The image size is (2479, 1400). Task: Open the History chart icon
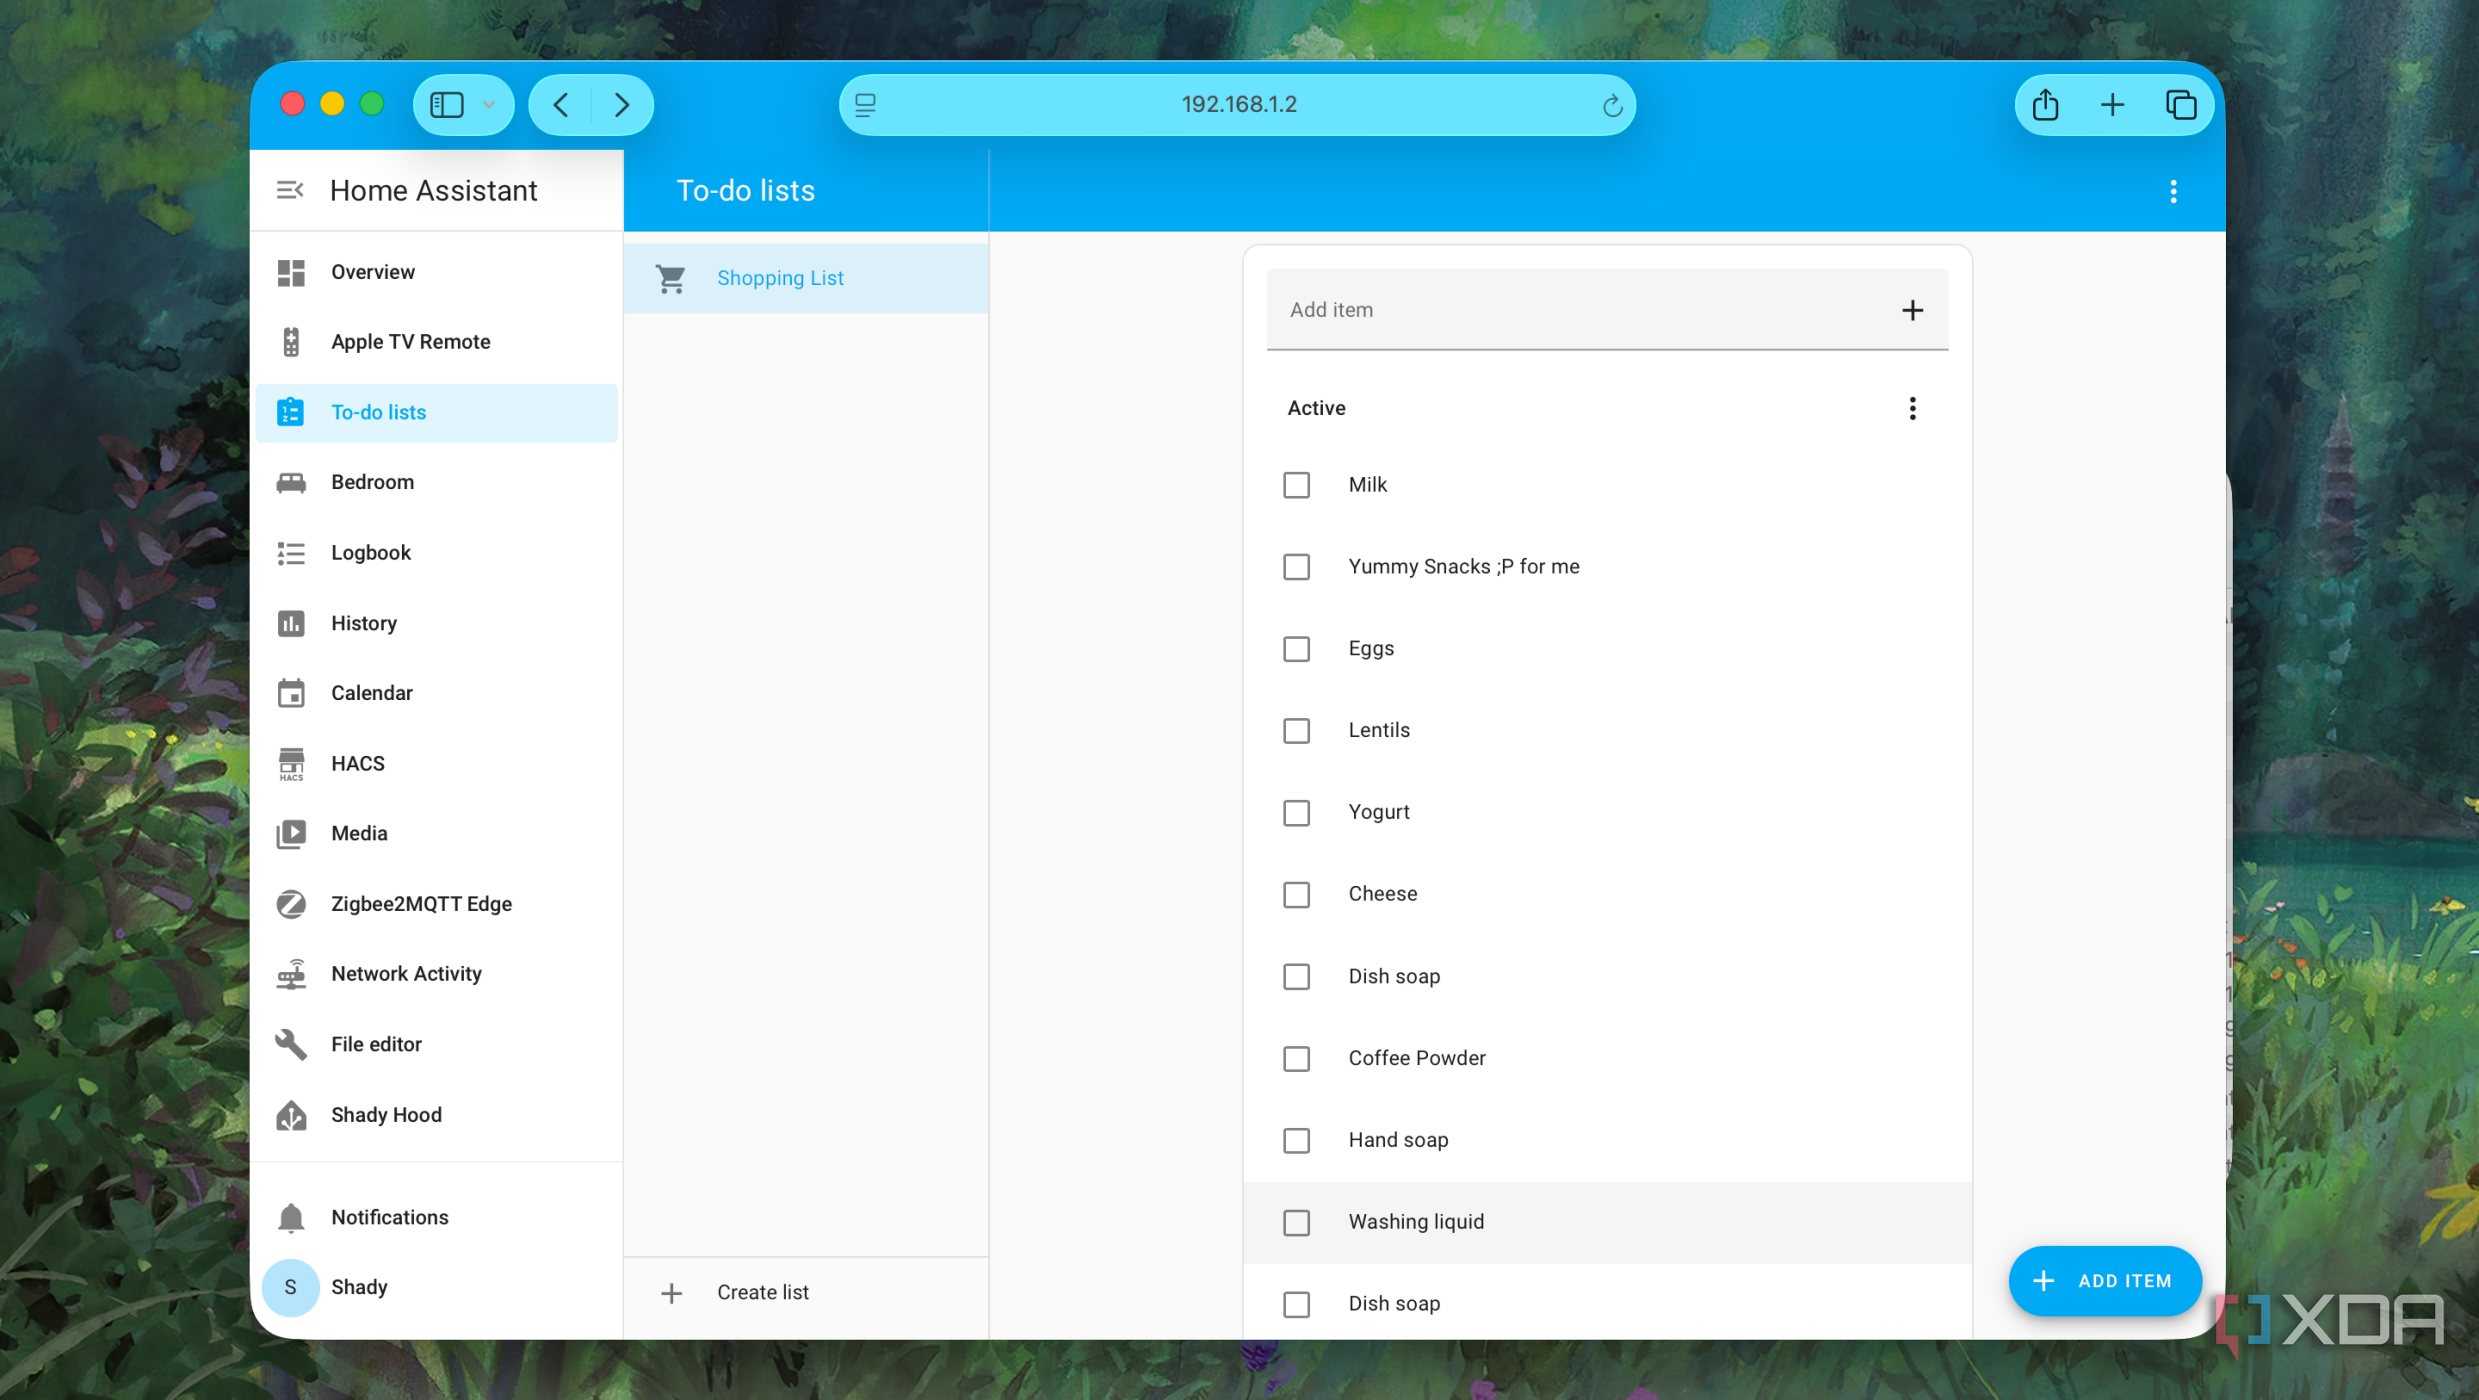click(291, 623)
